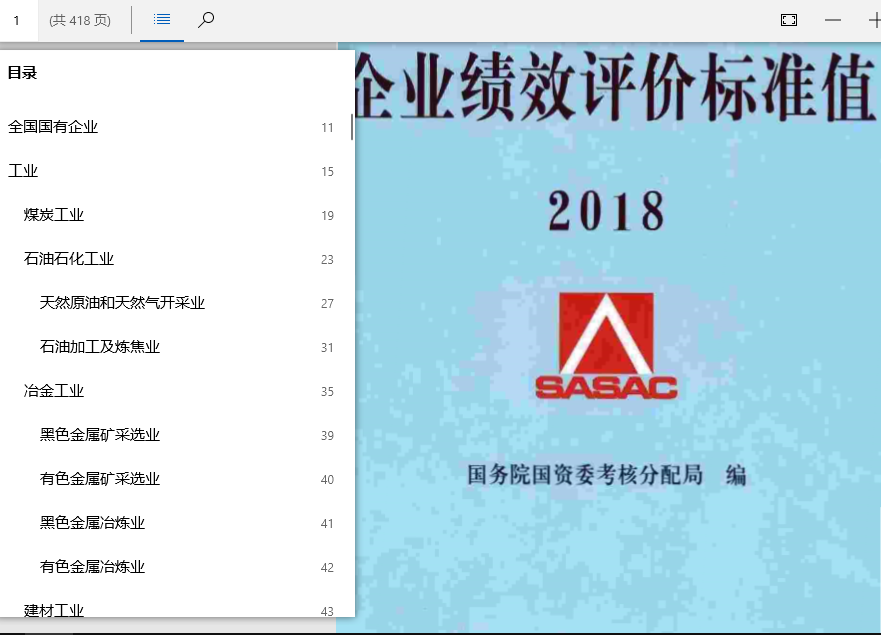The width and height of the screenshot is (881, 635).
Task: Zoom out with the minus icon
Action: (x=833, y=20)
